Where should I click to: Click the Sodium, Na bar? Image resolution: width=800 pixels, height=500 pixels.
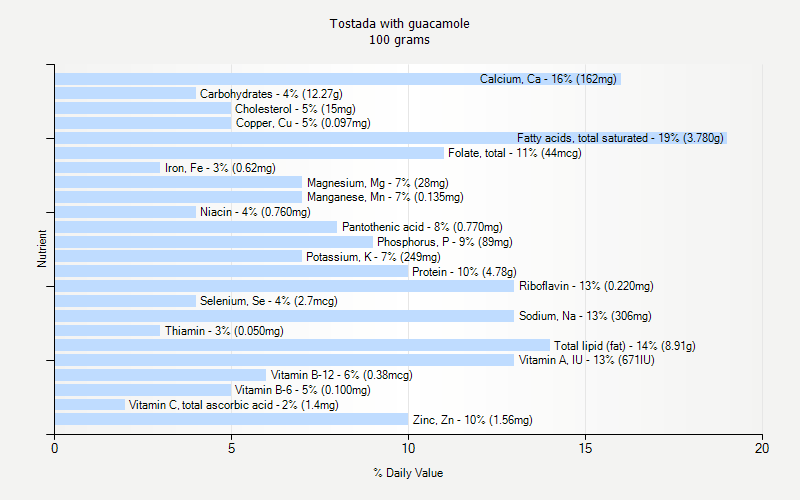point(284,316)
